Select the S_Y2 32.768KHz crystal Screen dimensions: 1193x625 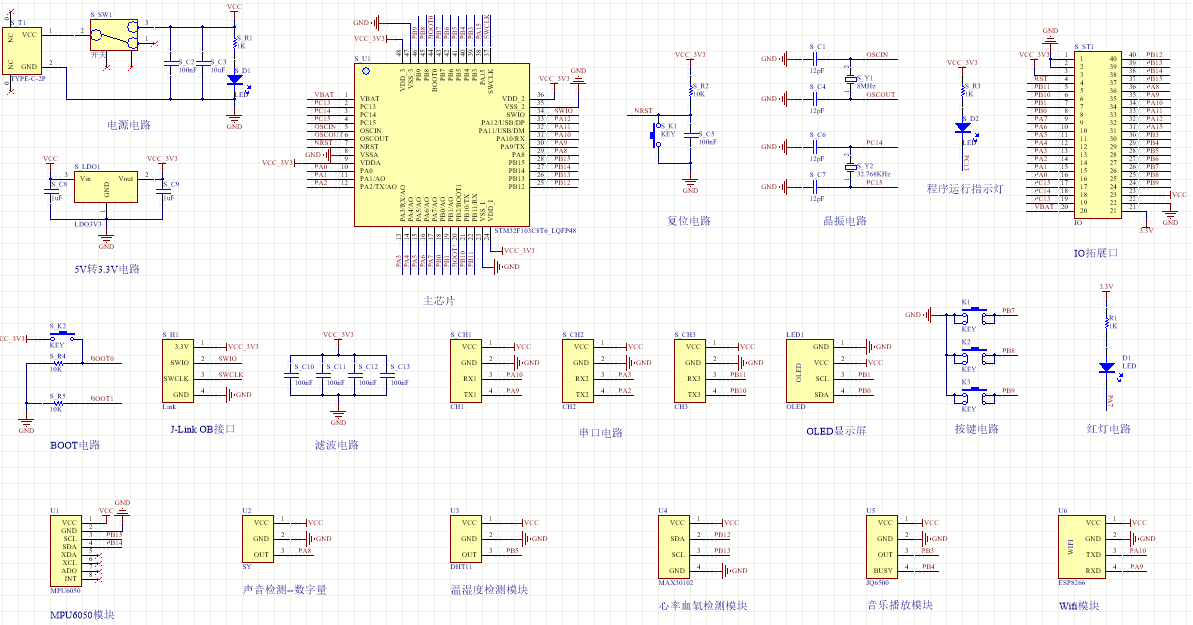click(x=851, y=167)
